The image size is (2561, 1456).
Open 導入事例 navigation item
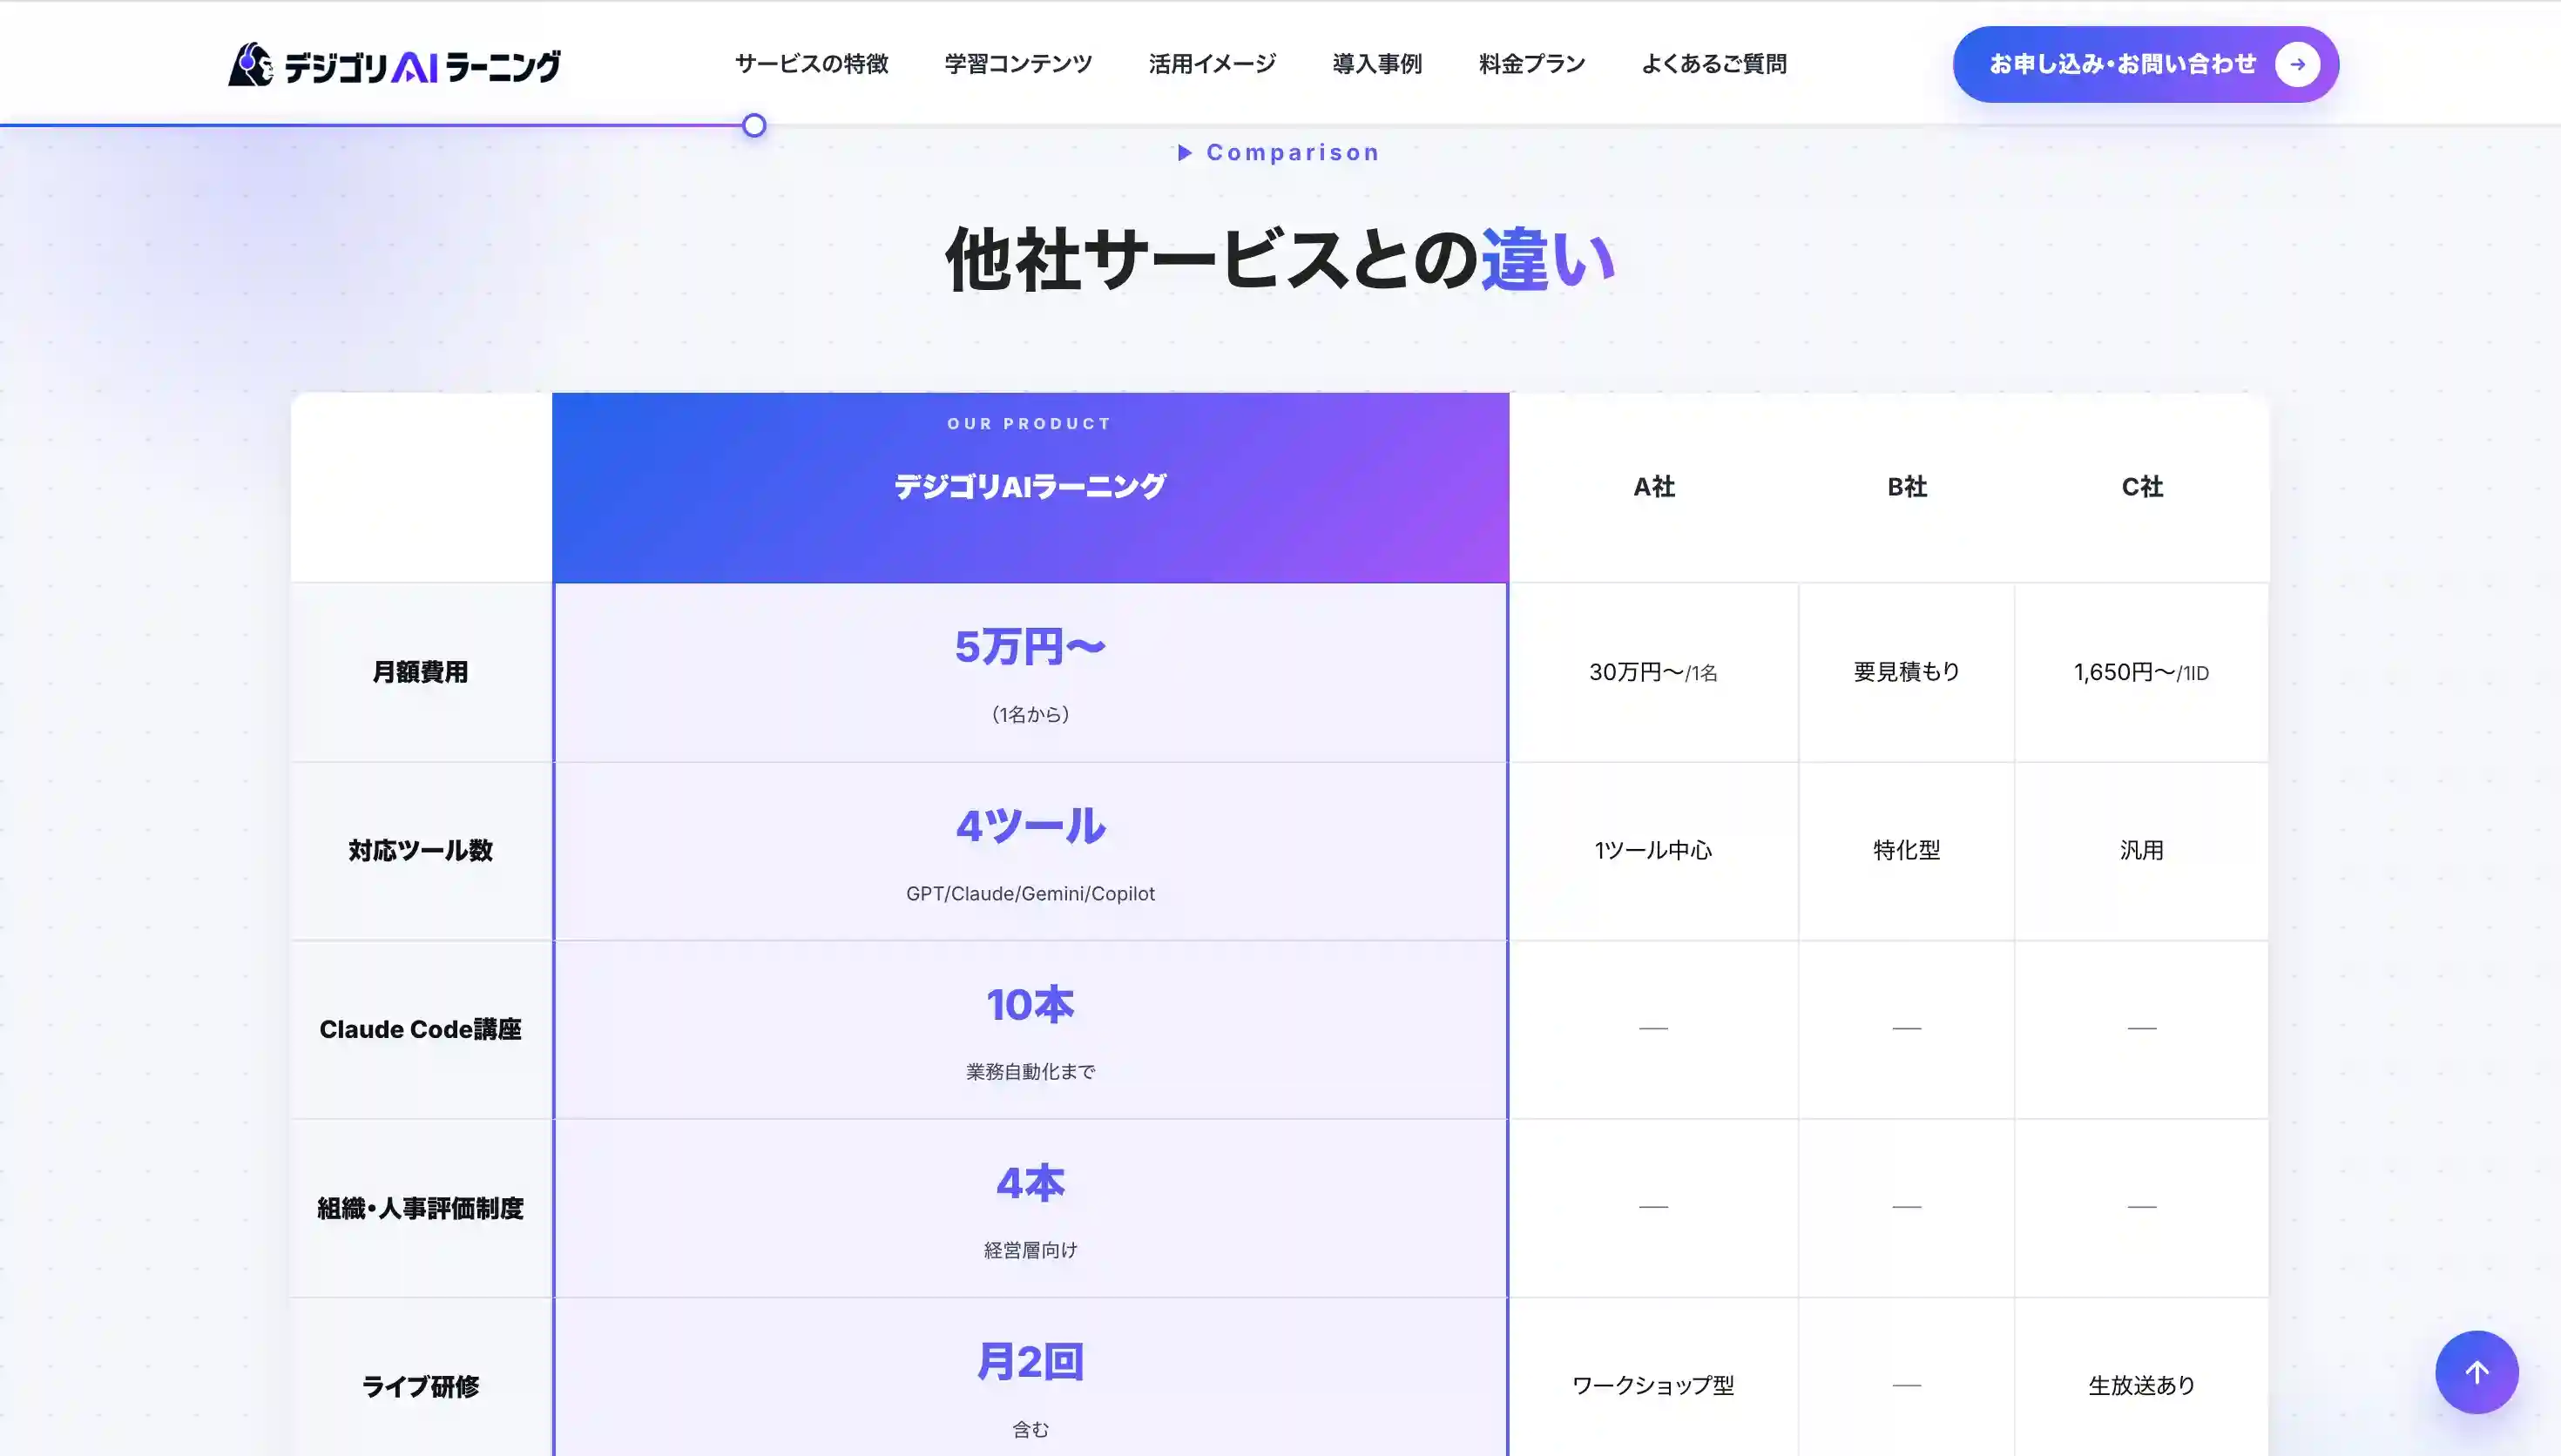point(1377,64)
